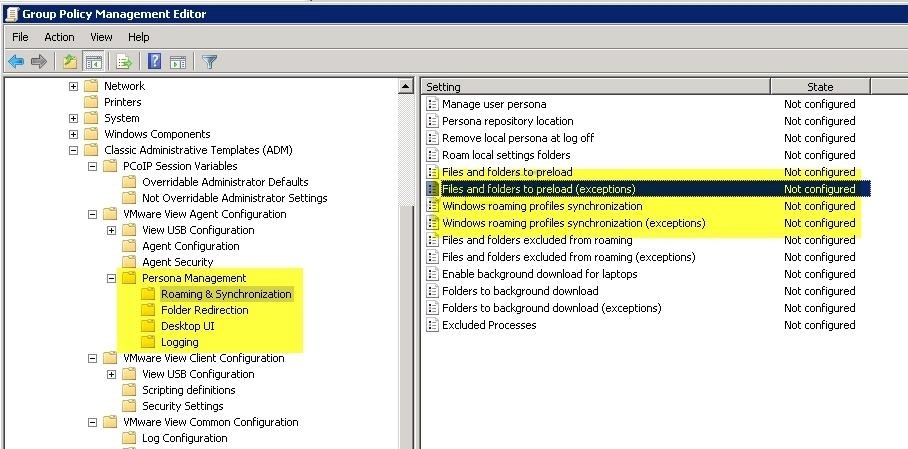Screen dimensions: 908x449
Task: Click the Back arrow toolbar icon
Action: (x=16, y=61)
